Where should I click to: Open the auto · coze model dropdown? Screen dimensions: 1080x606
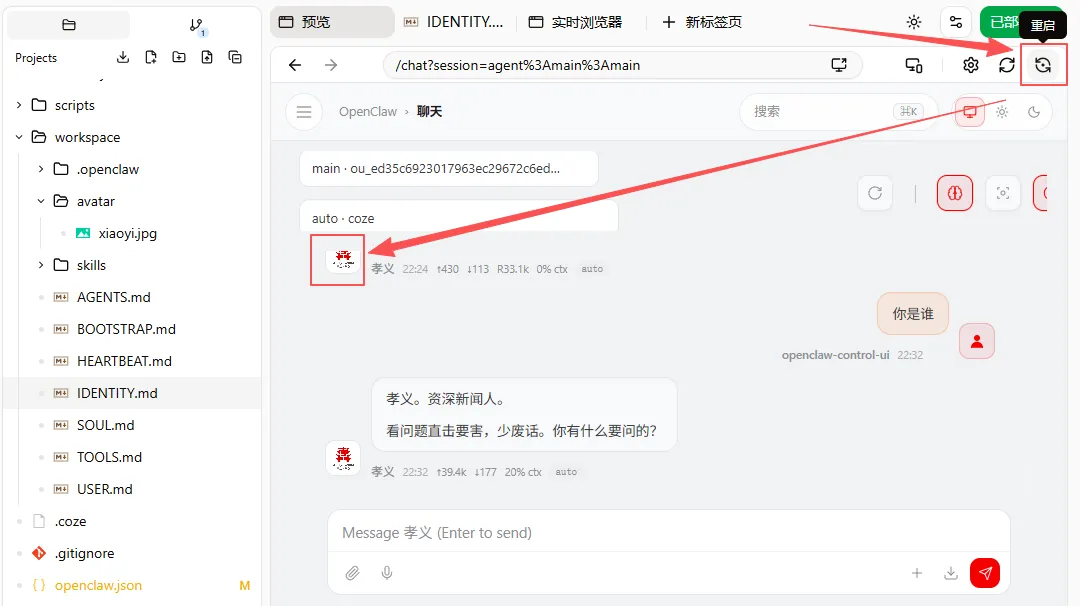click(x=459, y=217)
